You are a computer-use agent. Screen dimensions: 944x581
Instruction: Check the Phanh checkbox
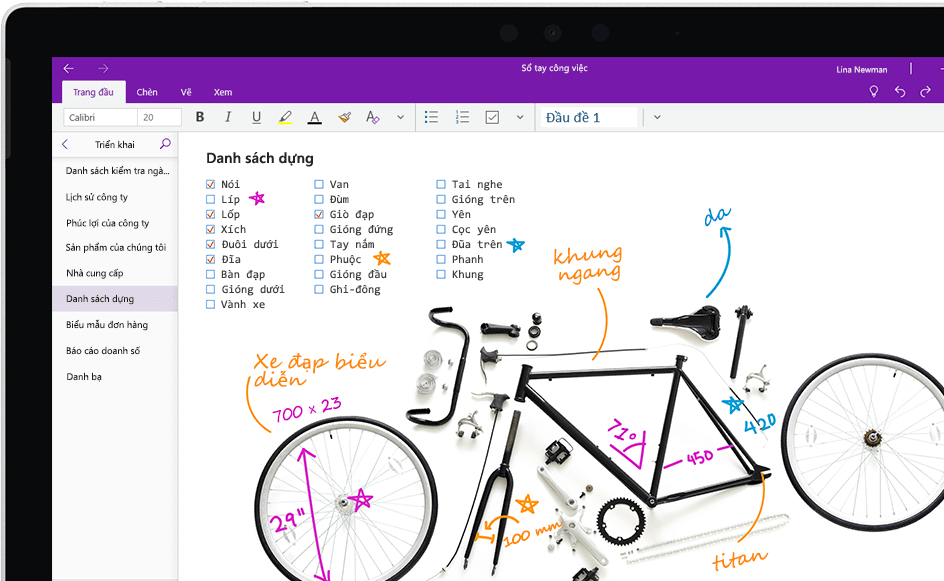(x=440, y=259)
